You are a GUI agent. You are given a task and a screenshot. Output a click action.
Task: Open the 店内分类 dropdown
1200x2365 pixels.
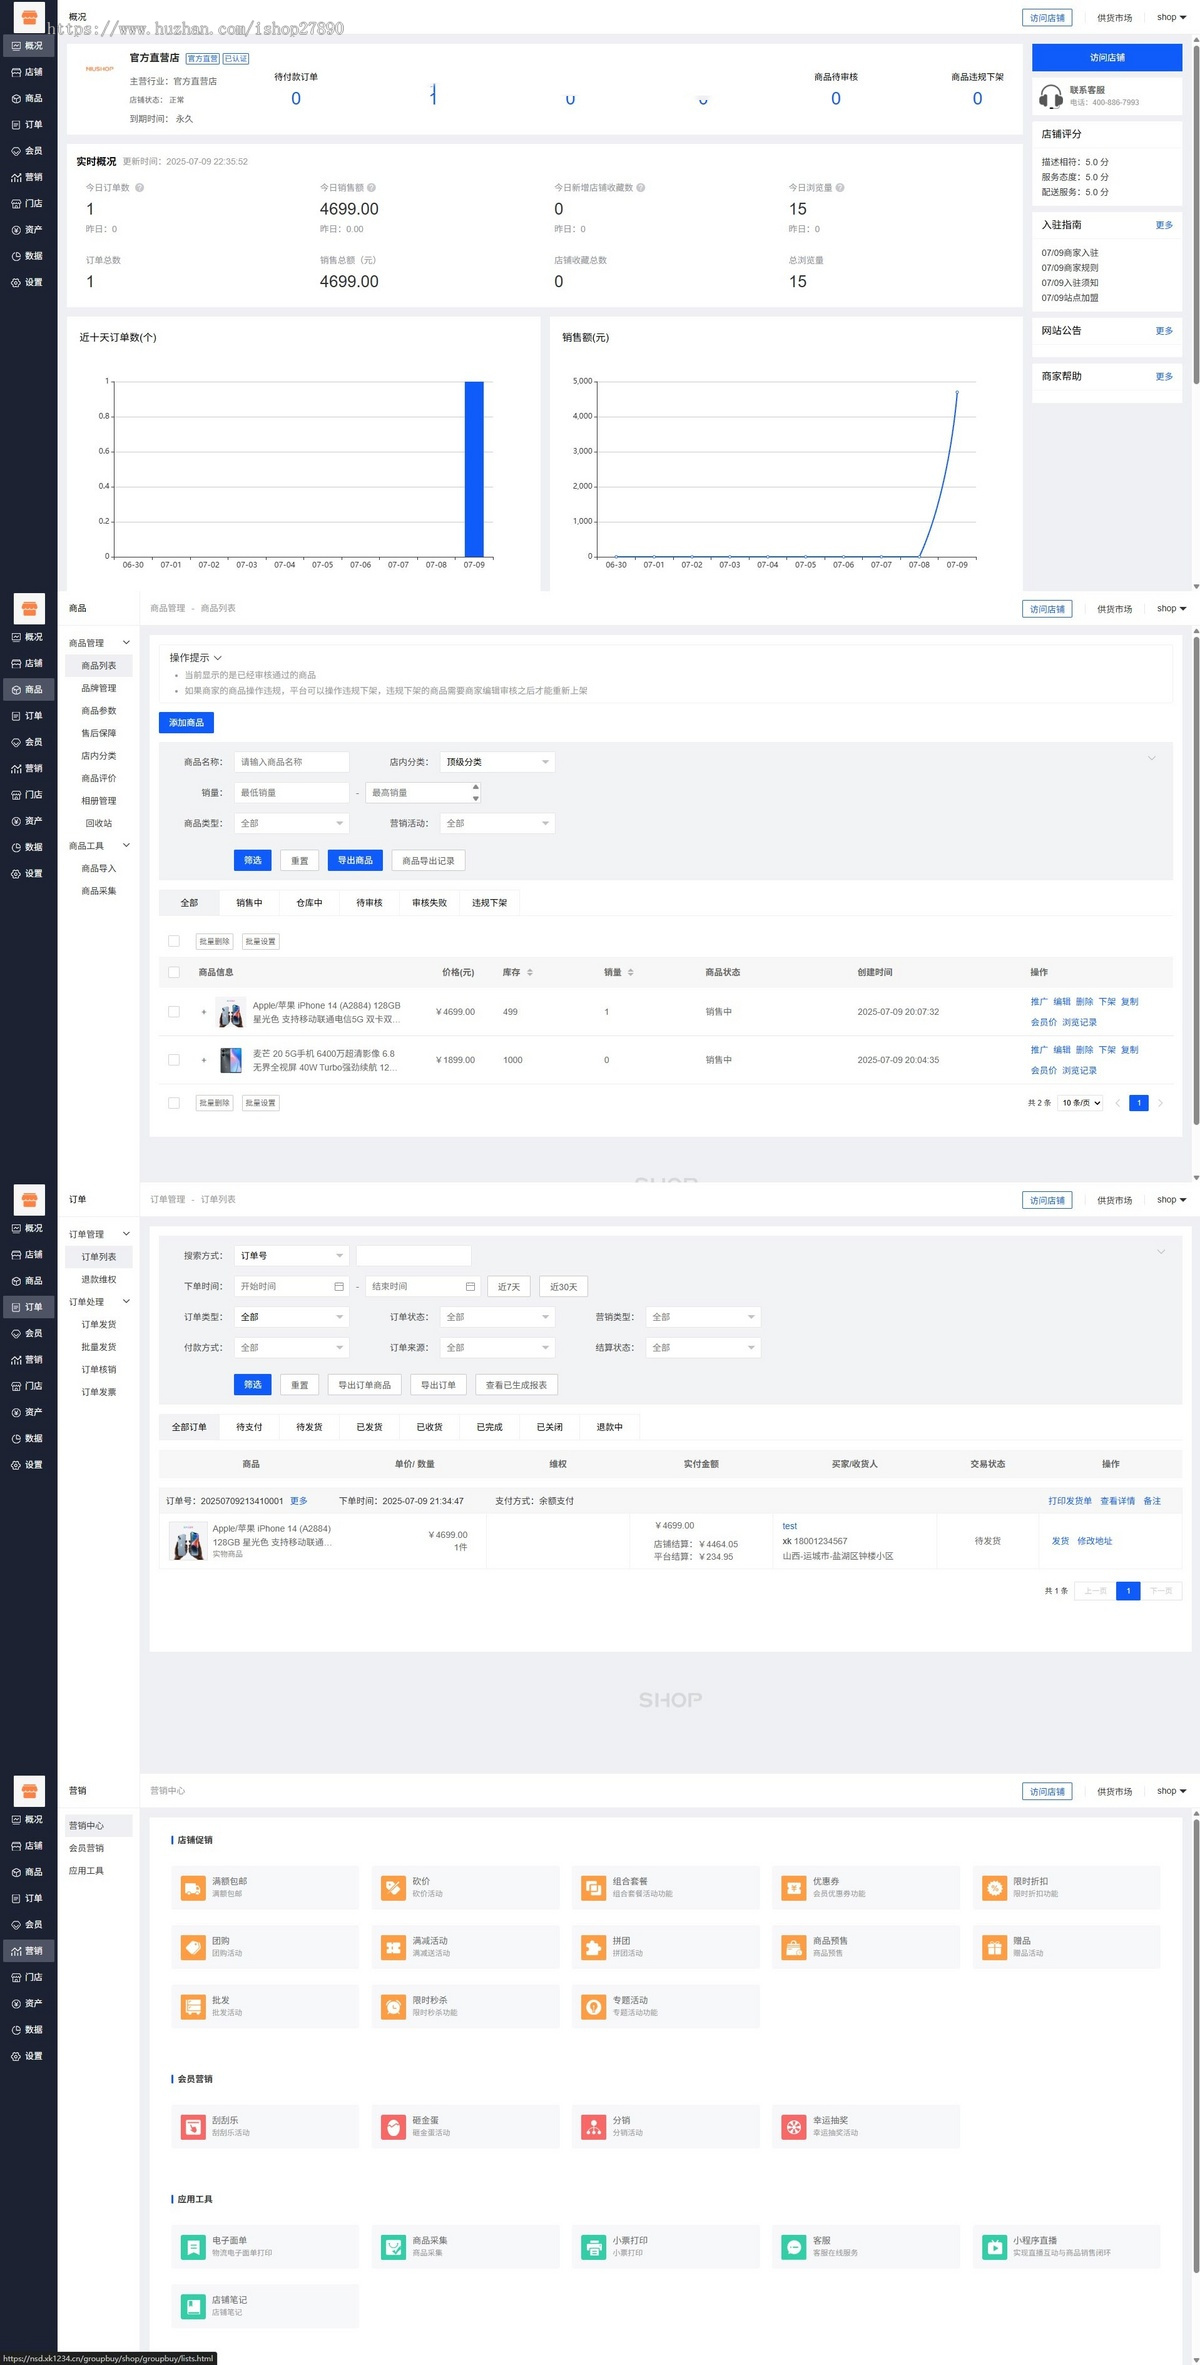(497, 762)
